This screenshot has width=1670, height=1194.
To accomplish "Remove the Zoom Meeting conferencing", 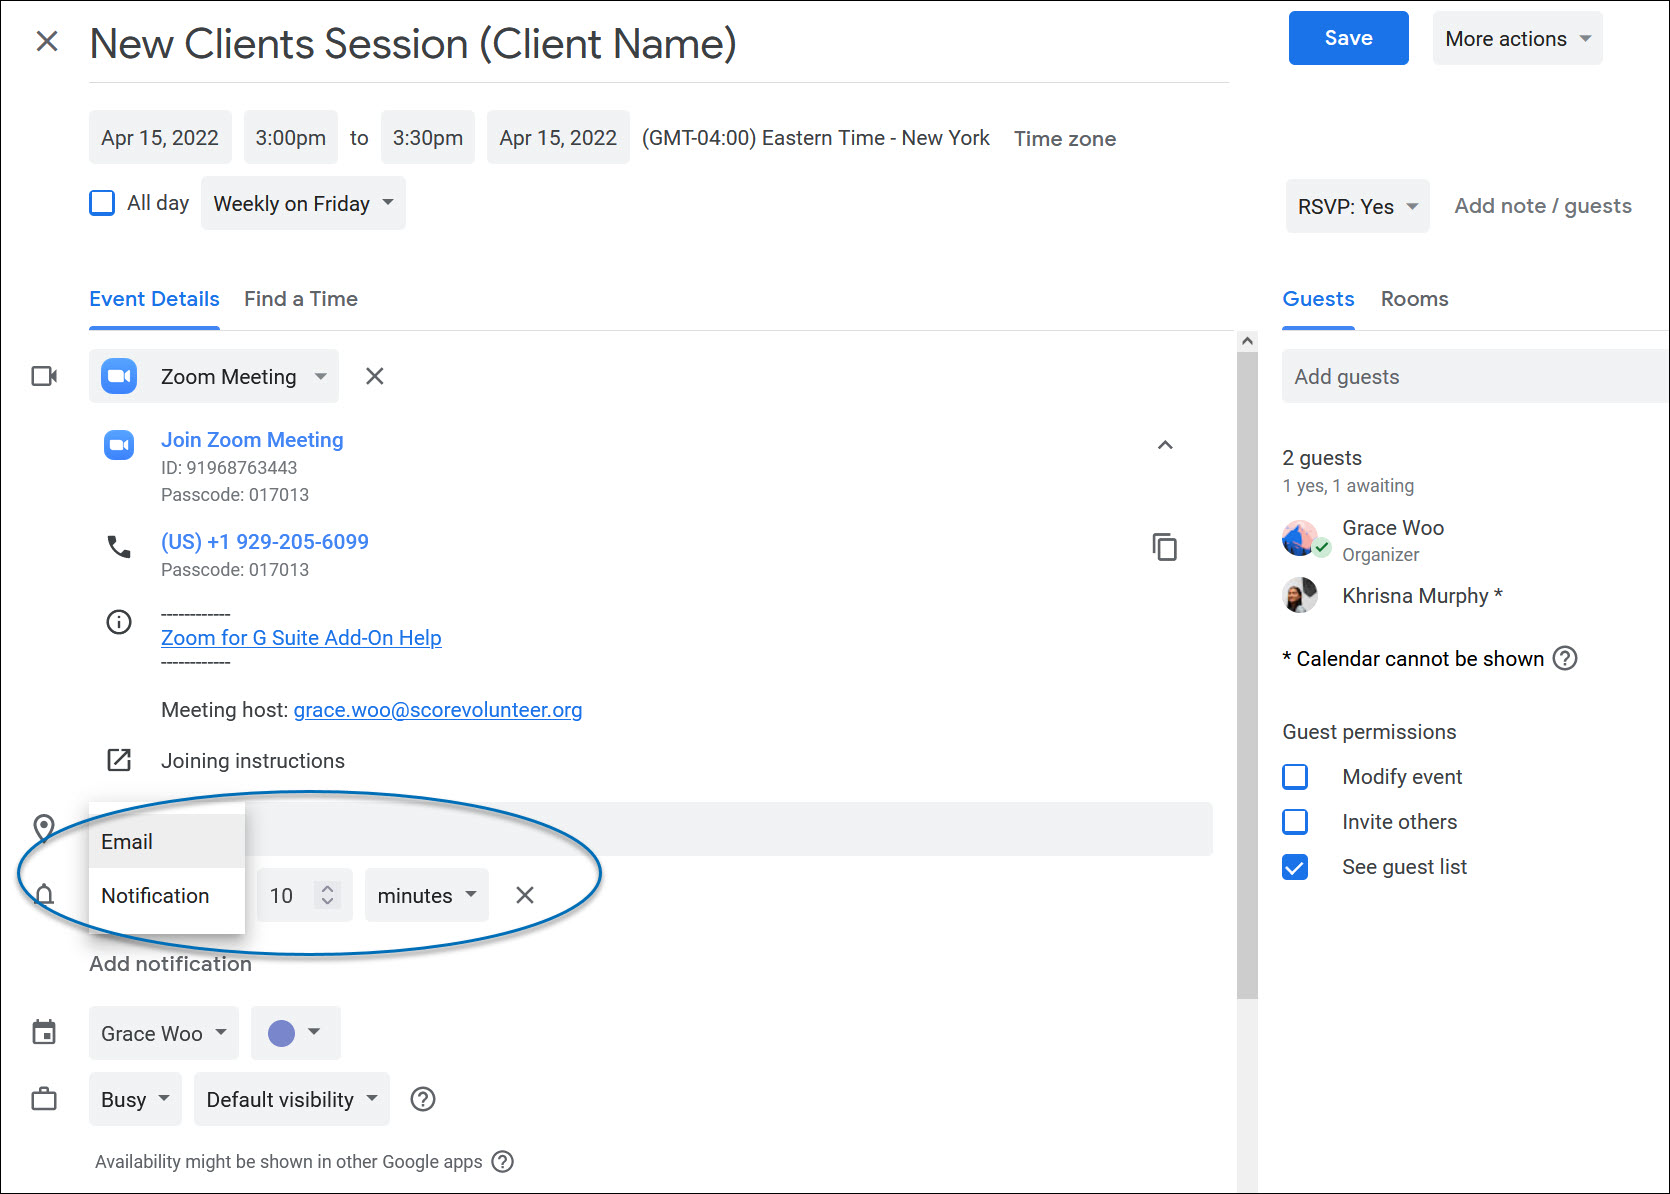I will tap(374, 376).
